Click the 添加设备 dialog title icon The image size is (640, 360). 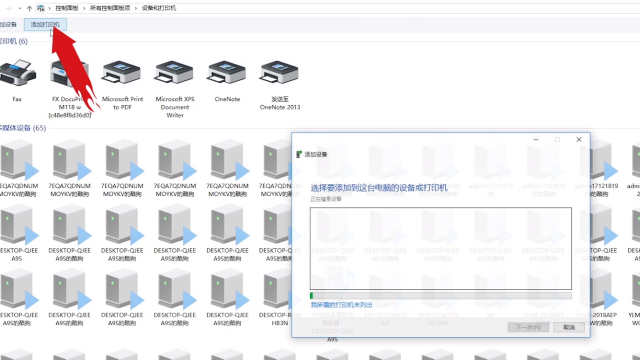[x=299, y=154]
